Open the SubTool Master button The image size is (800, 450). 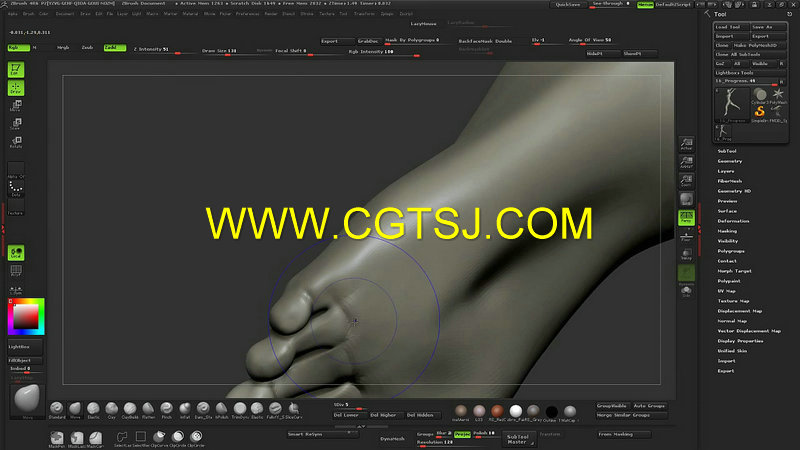click(517, 439)
